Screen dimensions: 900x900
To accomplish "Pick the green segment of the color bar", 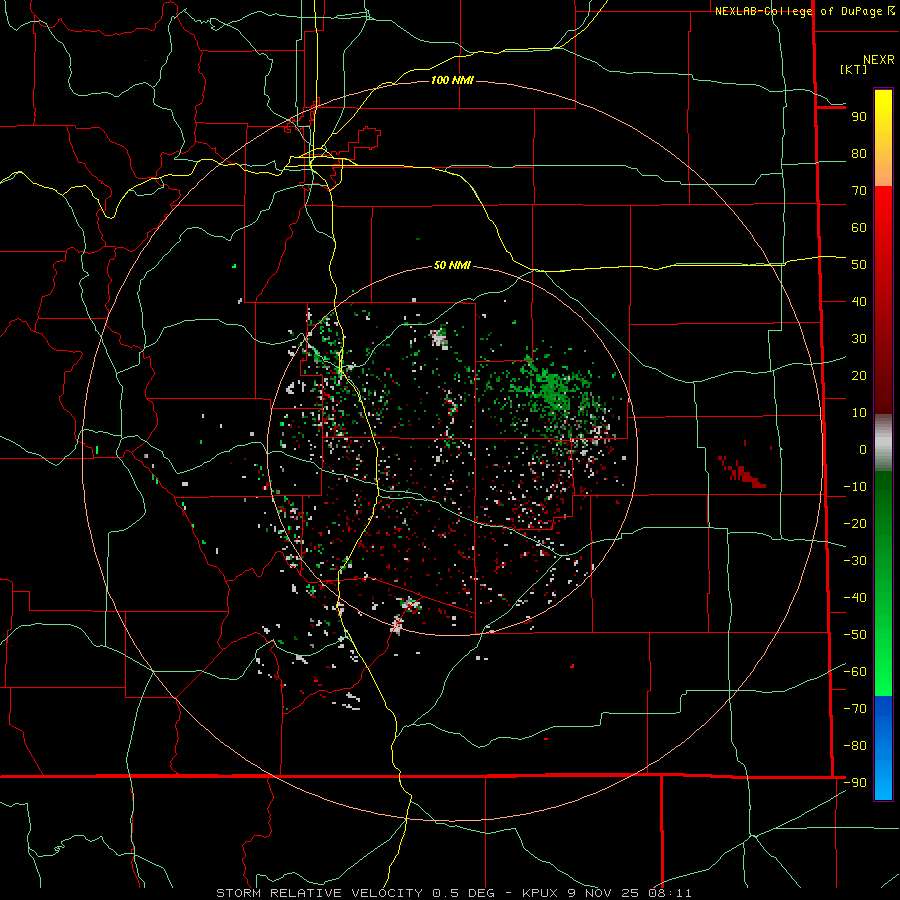I will [883, 583].
